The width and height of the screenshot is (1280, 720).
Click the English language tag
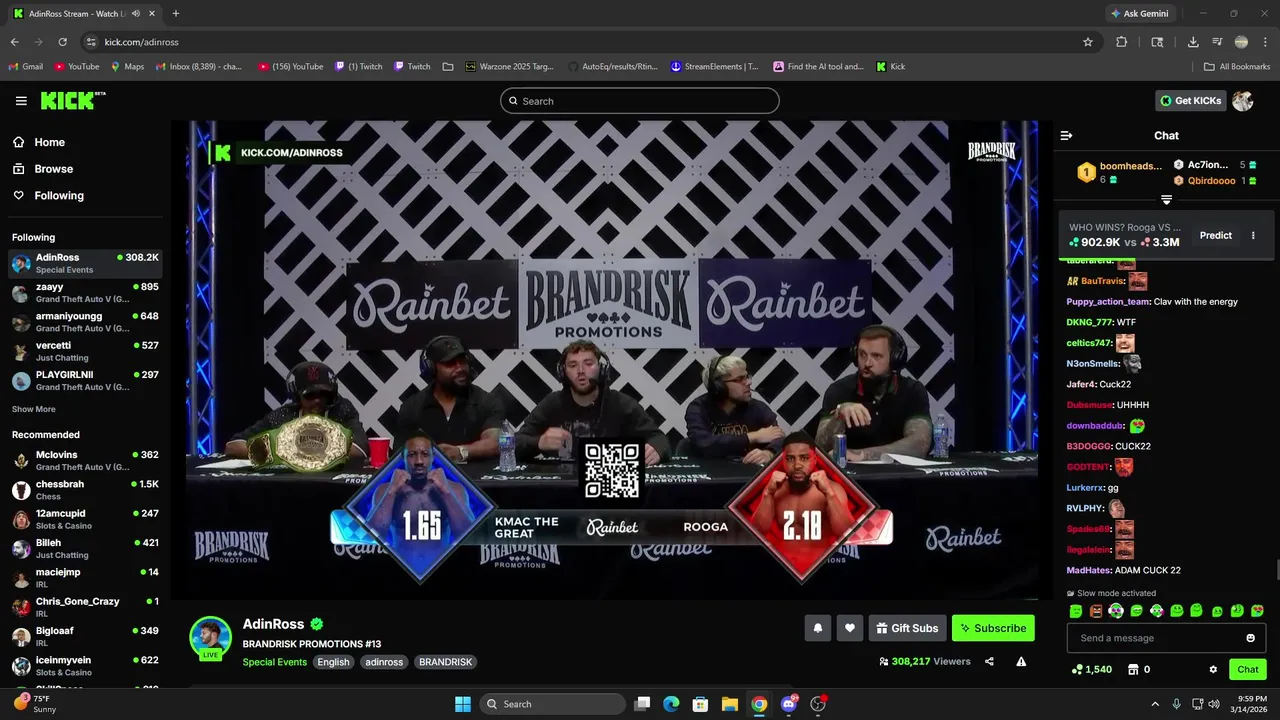334,662
